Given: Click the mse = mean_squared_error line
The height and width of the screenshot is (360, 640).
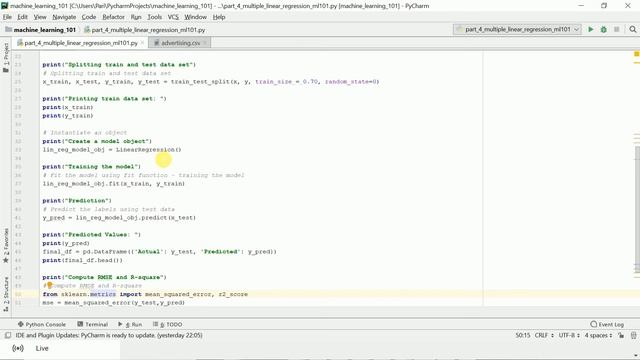Looking at the screenshot, I should click(113, 303).
